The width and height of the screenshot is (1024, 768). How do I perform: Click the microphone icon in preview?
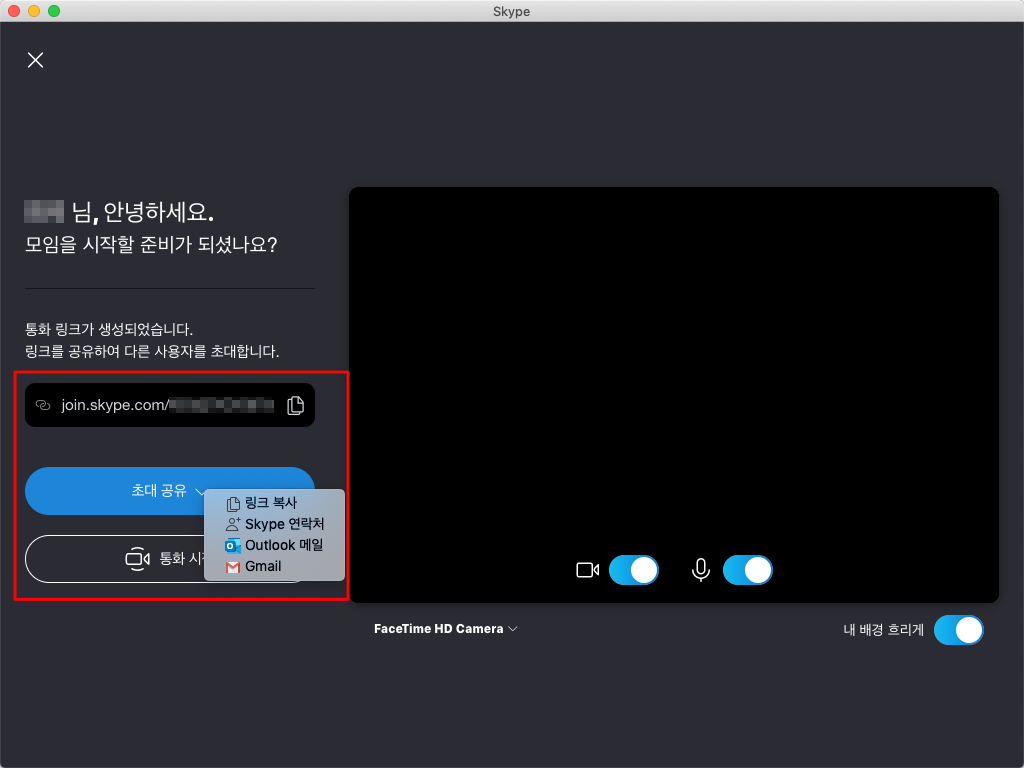point(701,570)
